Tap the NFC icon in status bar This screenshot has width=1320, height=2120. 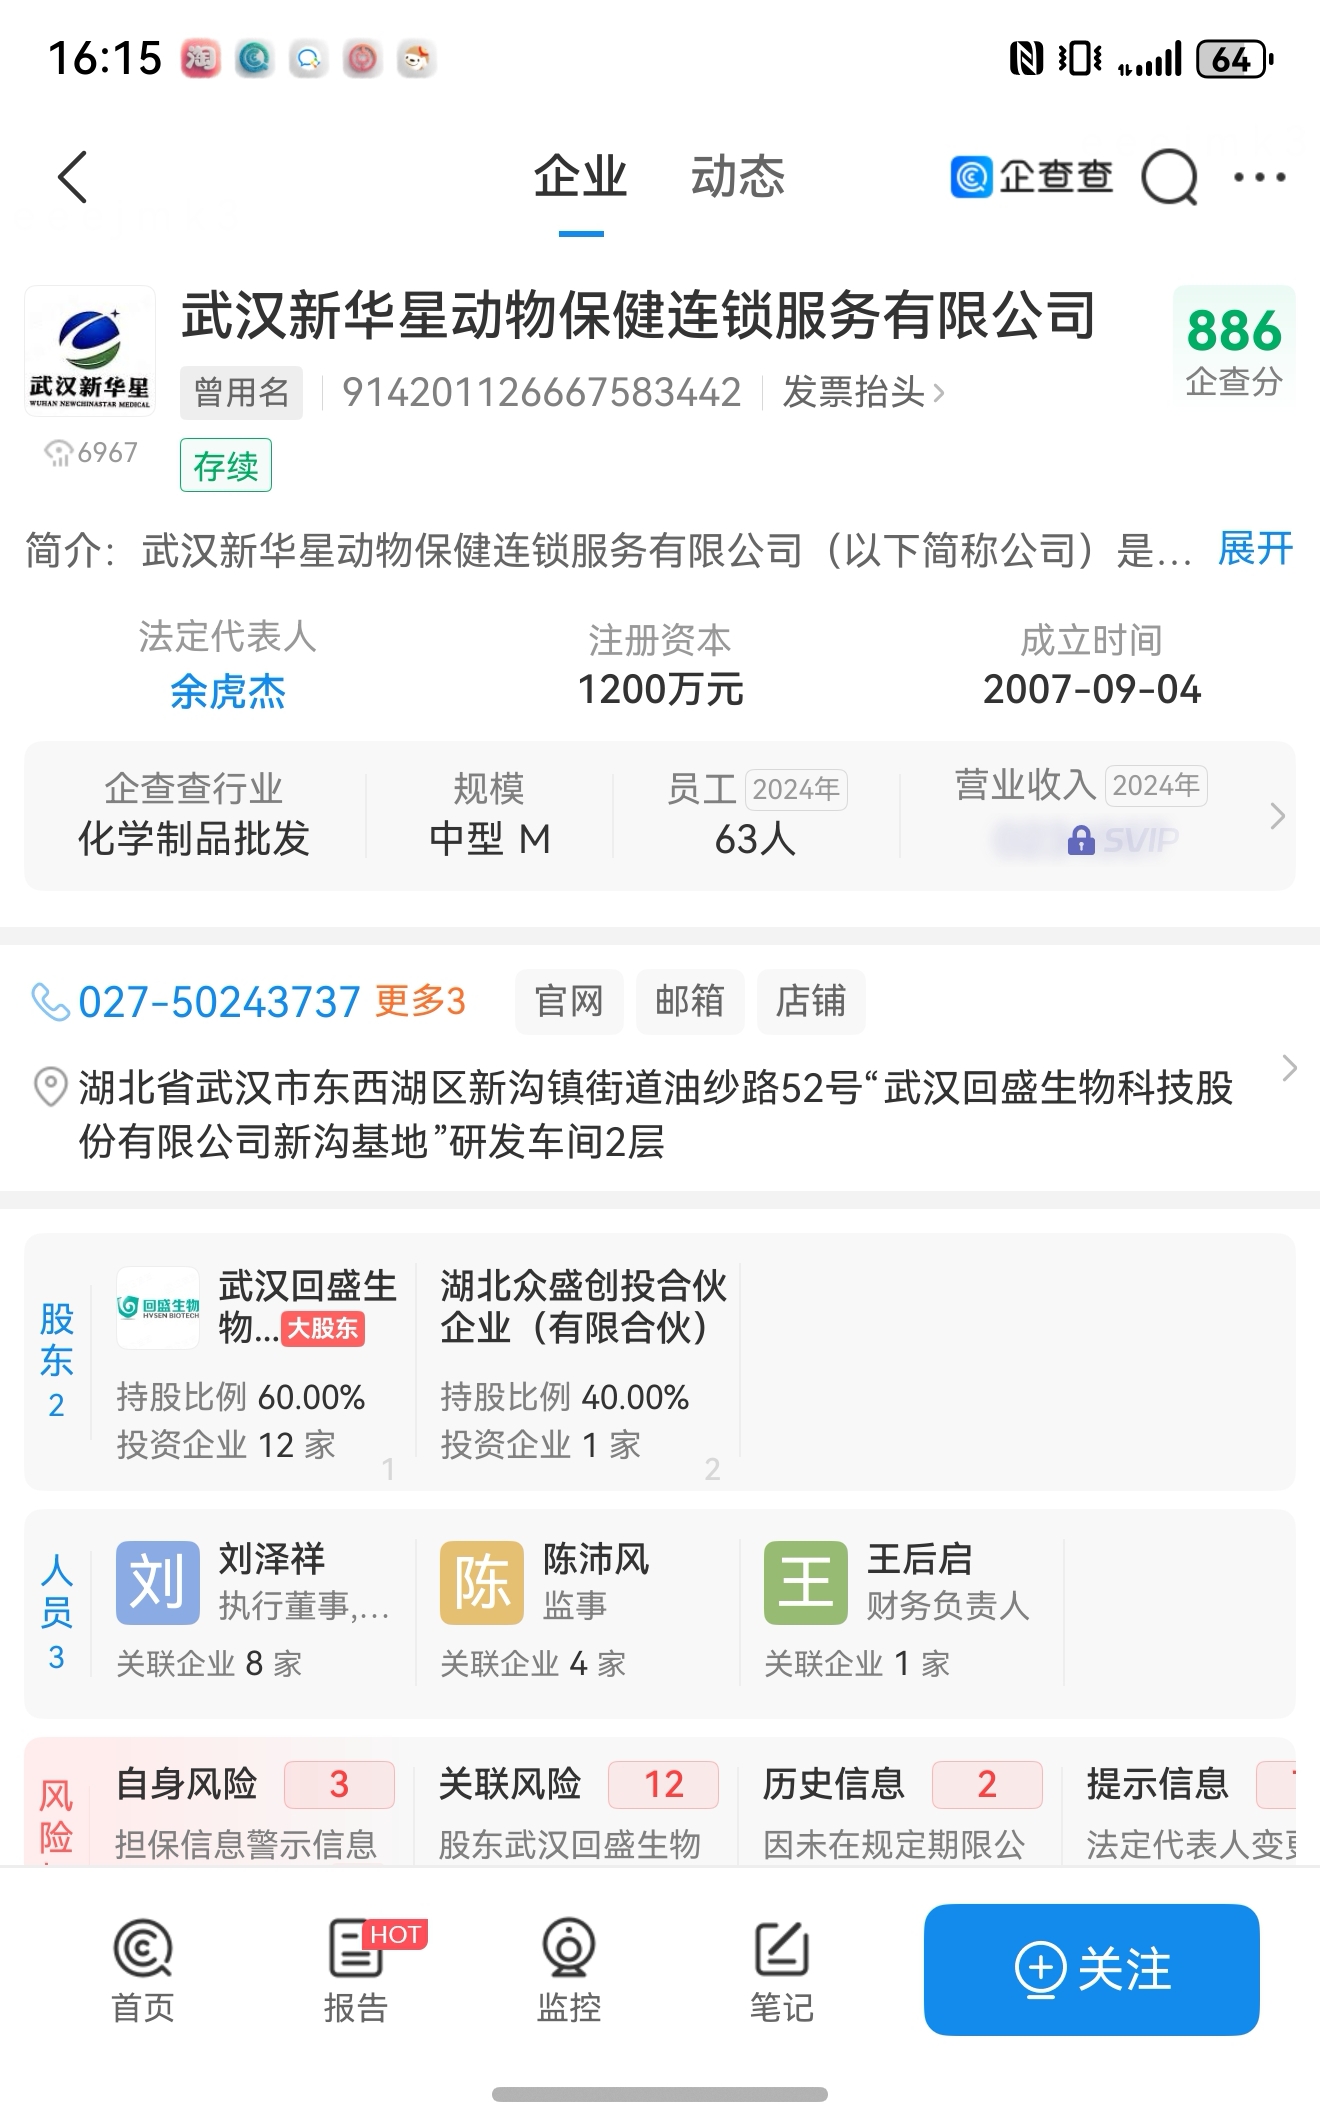(x=1026, y=59)
